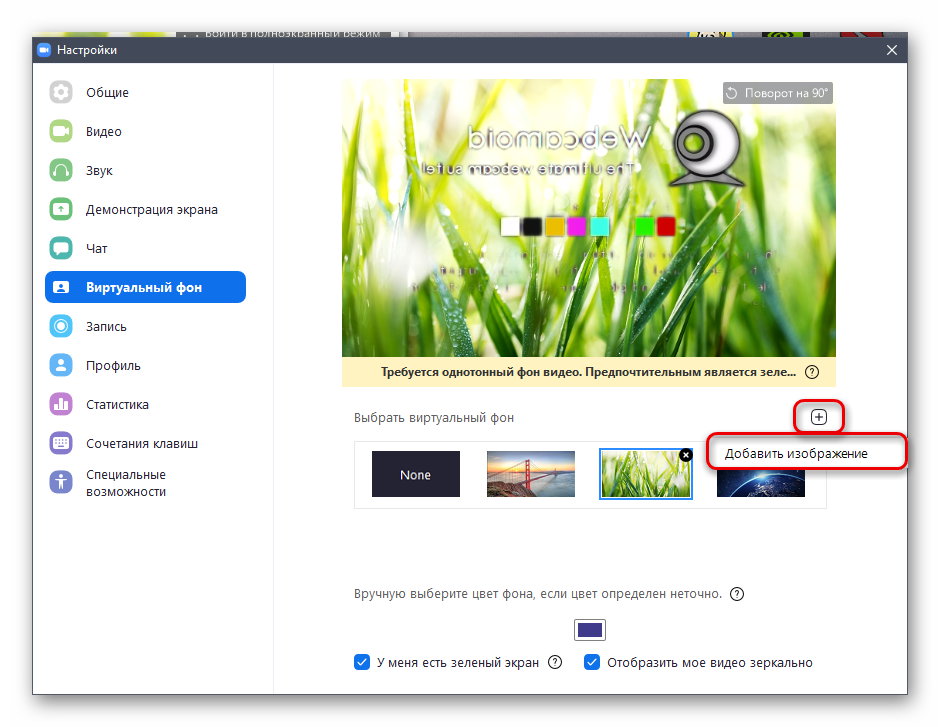This screenshot has height=727, width=940.
Task: Toggle the 'У меня есть зеленый экран' checkbox
Action: pyautogui.click(x=362, y=662)
